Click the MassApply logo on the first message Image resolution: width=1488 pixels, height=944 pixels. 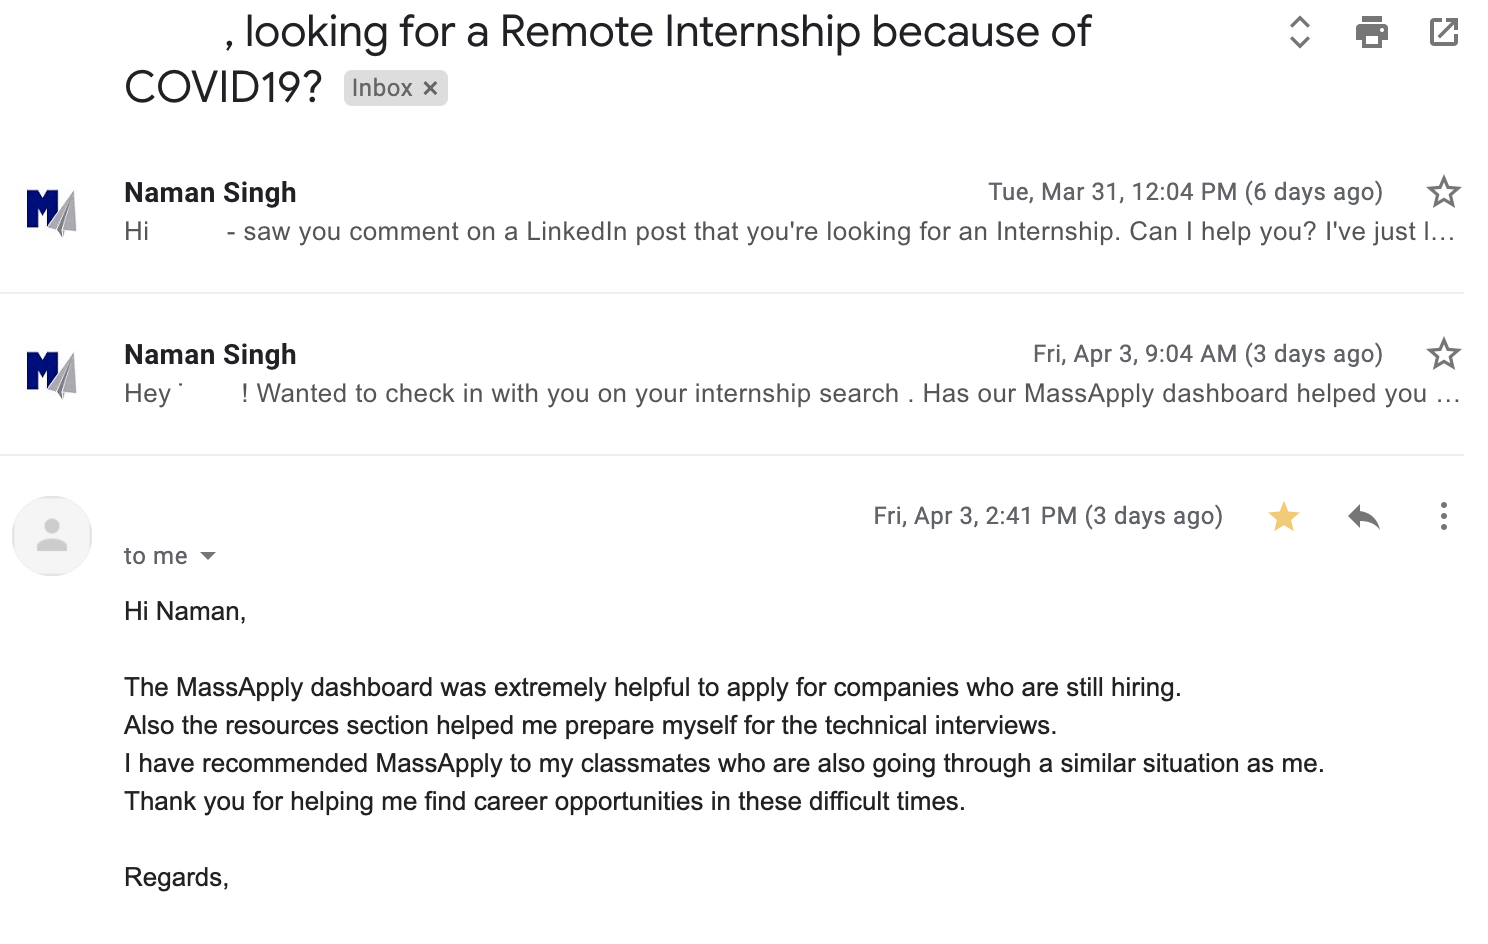[52, 211]
